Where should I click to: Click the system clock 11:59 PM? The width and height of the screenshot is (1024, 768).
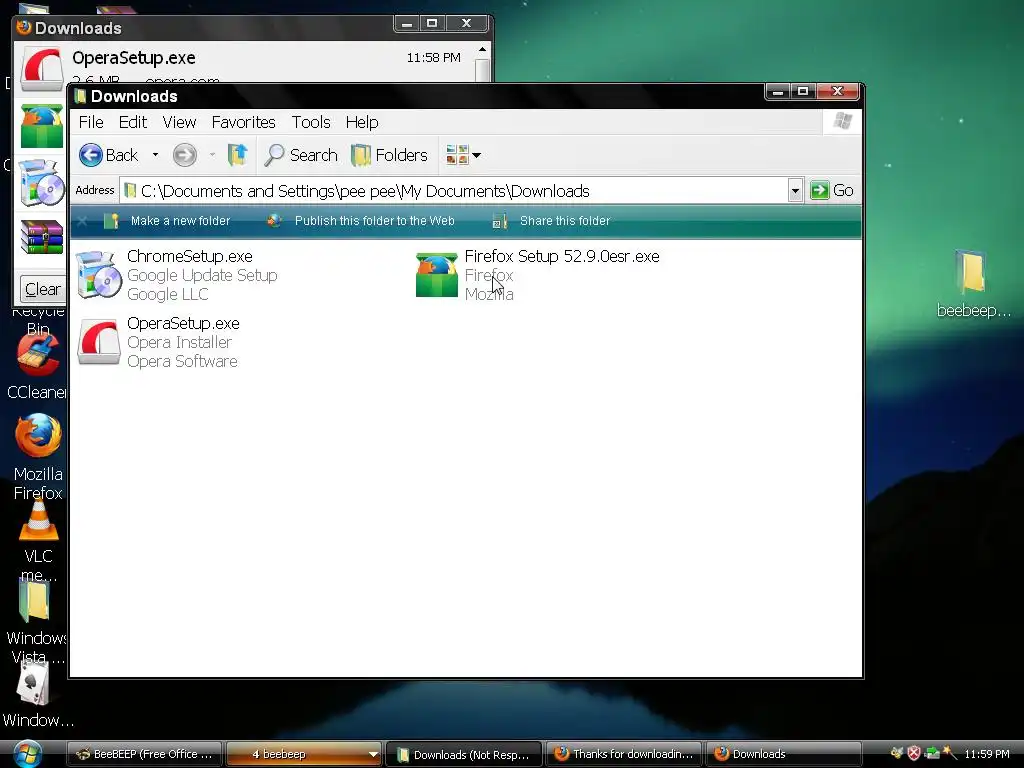pos(987,754)
